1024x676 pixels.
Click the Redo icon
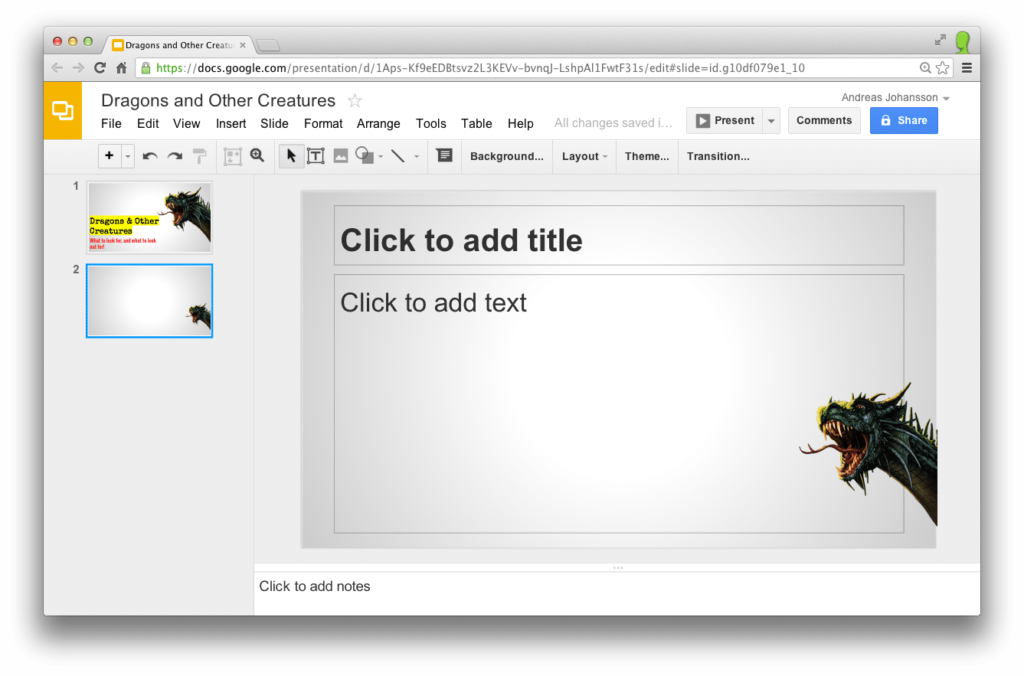(x=174, y=156)
